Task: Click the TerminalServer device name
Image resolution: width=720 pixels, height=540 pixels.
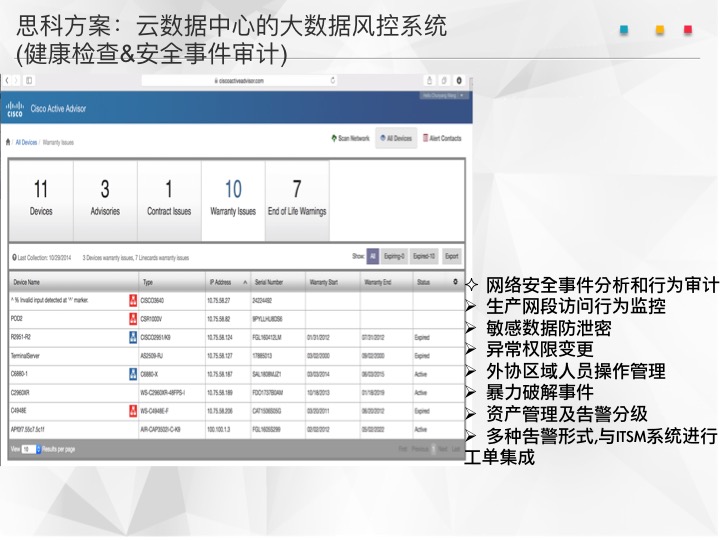Action: pyautogui.click(x=25, y=355)
